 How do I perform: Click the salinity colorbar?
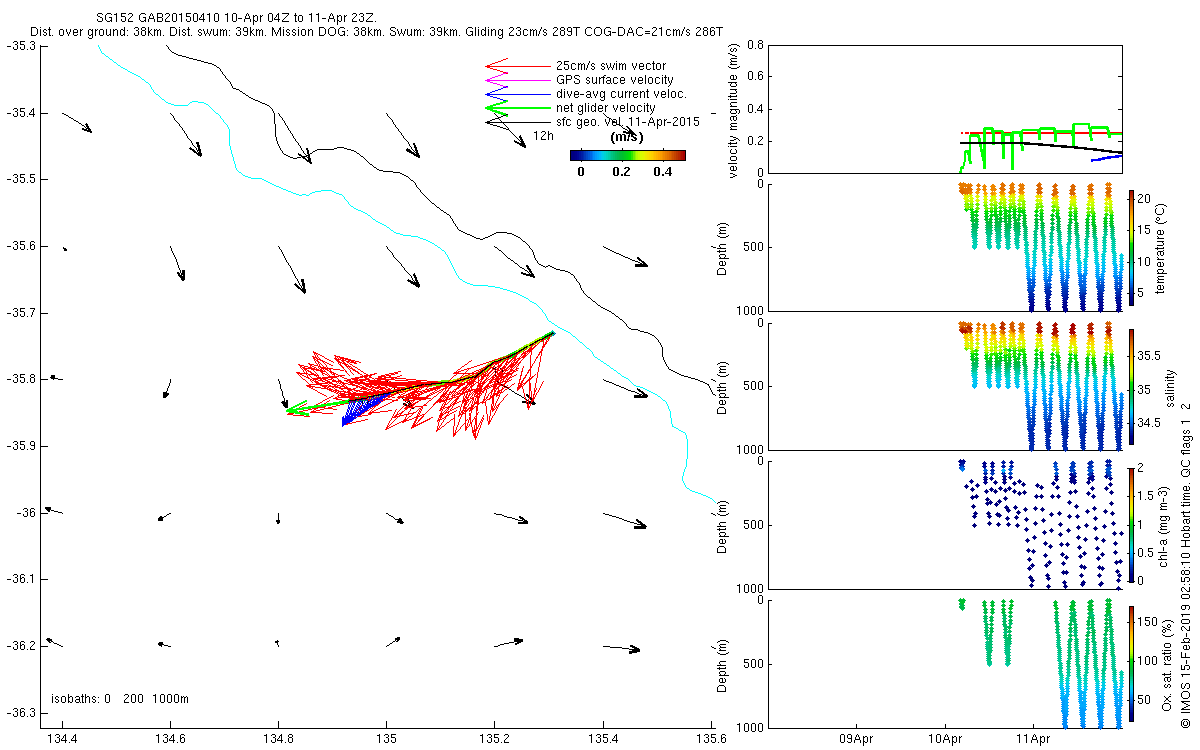1131,385
